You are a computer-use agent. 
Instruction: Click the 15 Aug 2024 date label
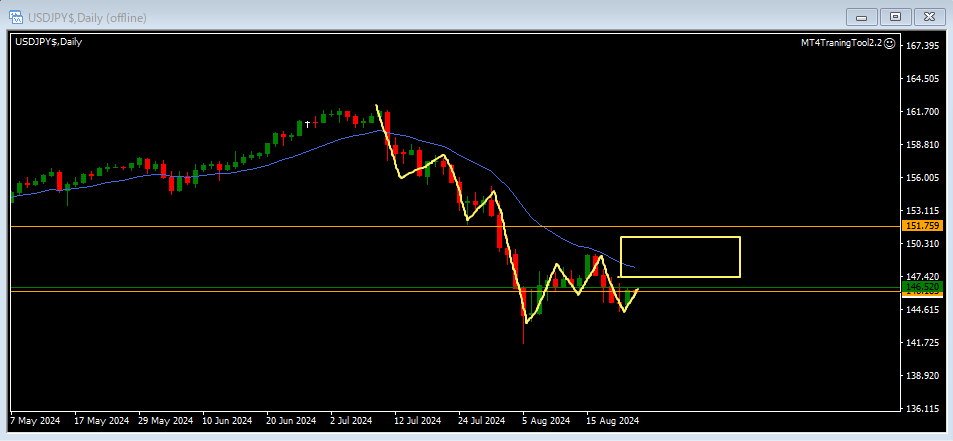(x=612, y=420)
